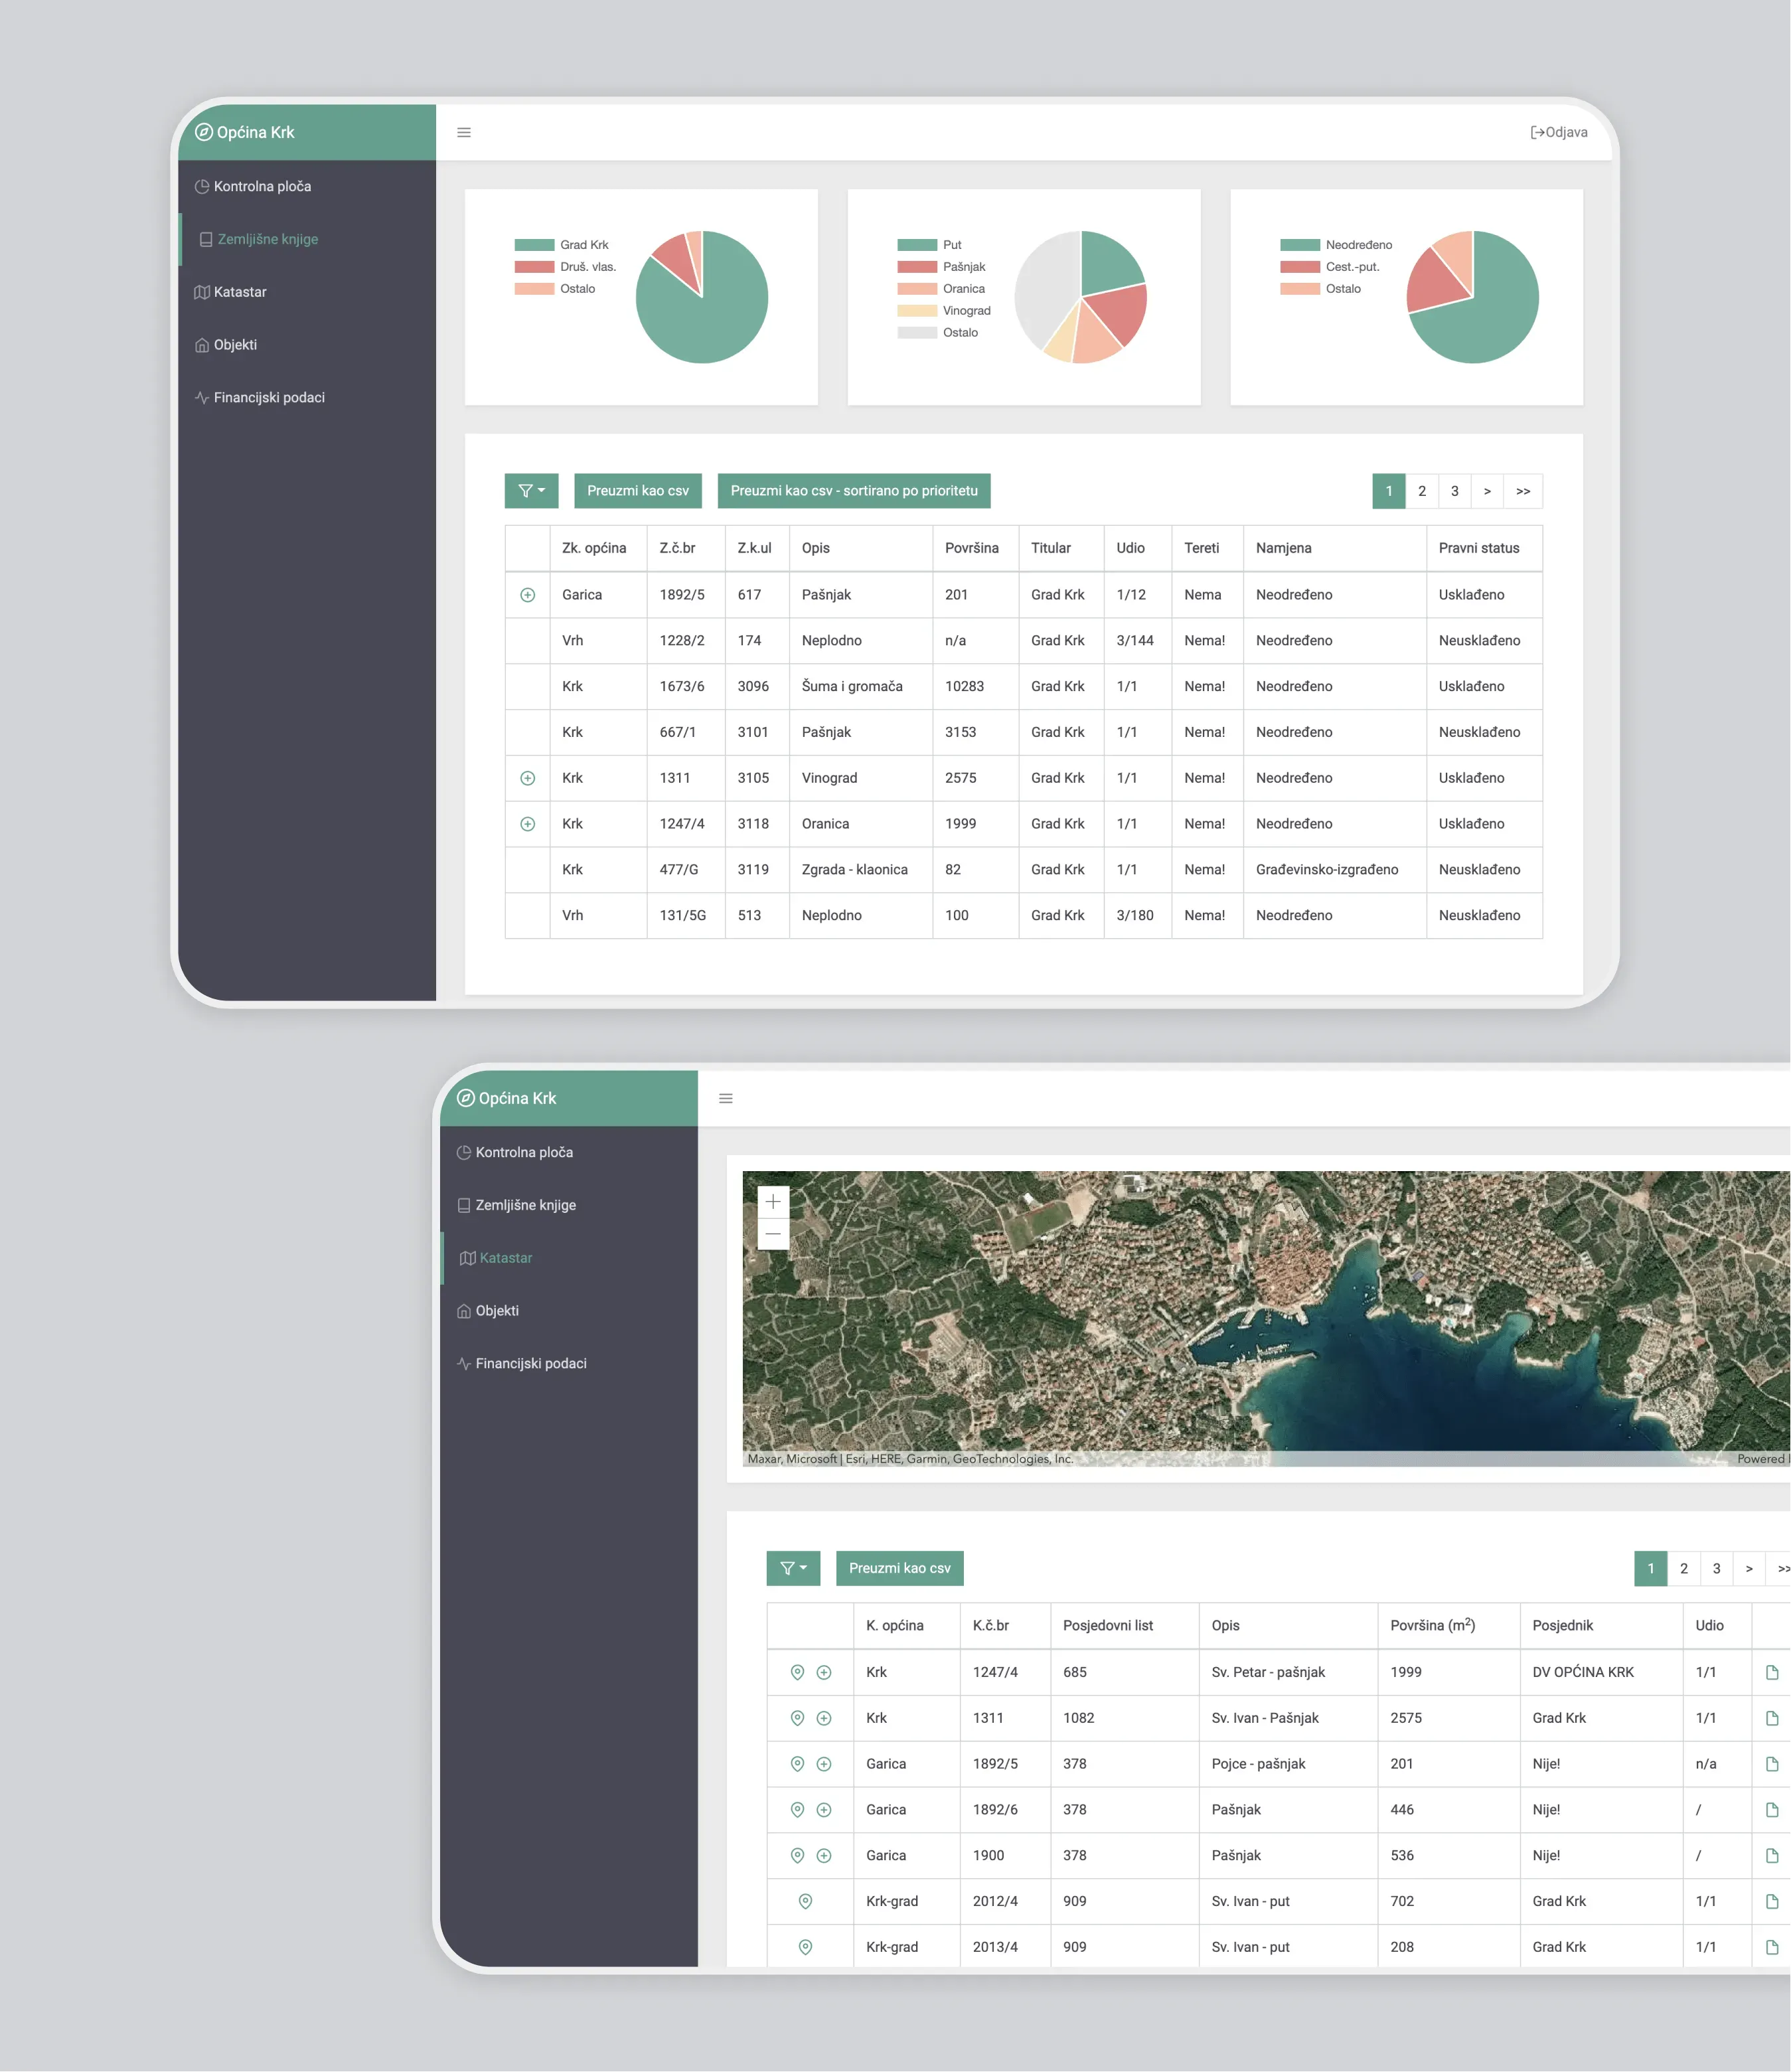Screen dimensions: 1791x2072
Task: Download csv sorted by priority
Action: point(853,491)
